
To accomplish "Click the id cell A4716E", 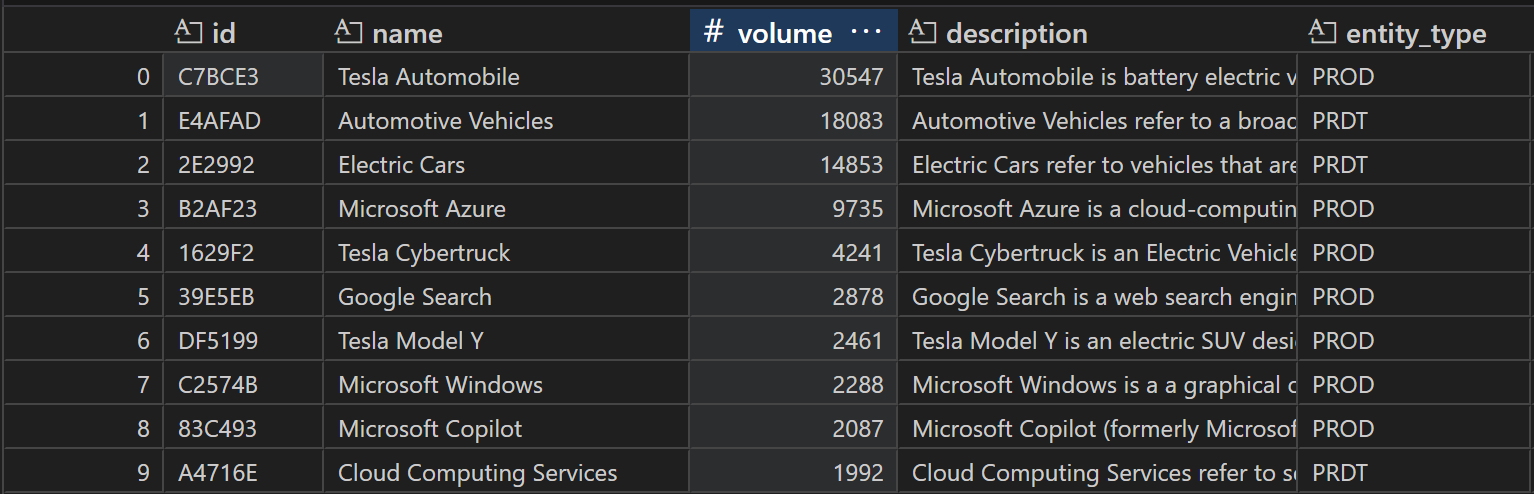I will pyautogui.click(x=243, y=473).
